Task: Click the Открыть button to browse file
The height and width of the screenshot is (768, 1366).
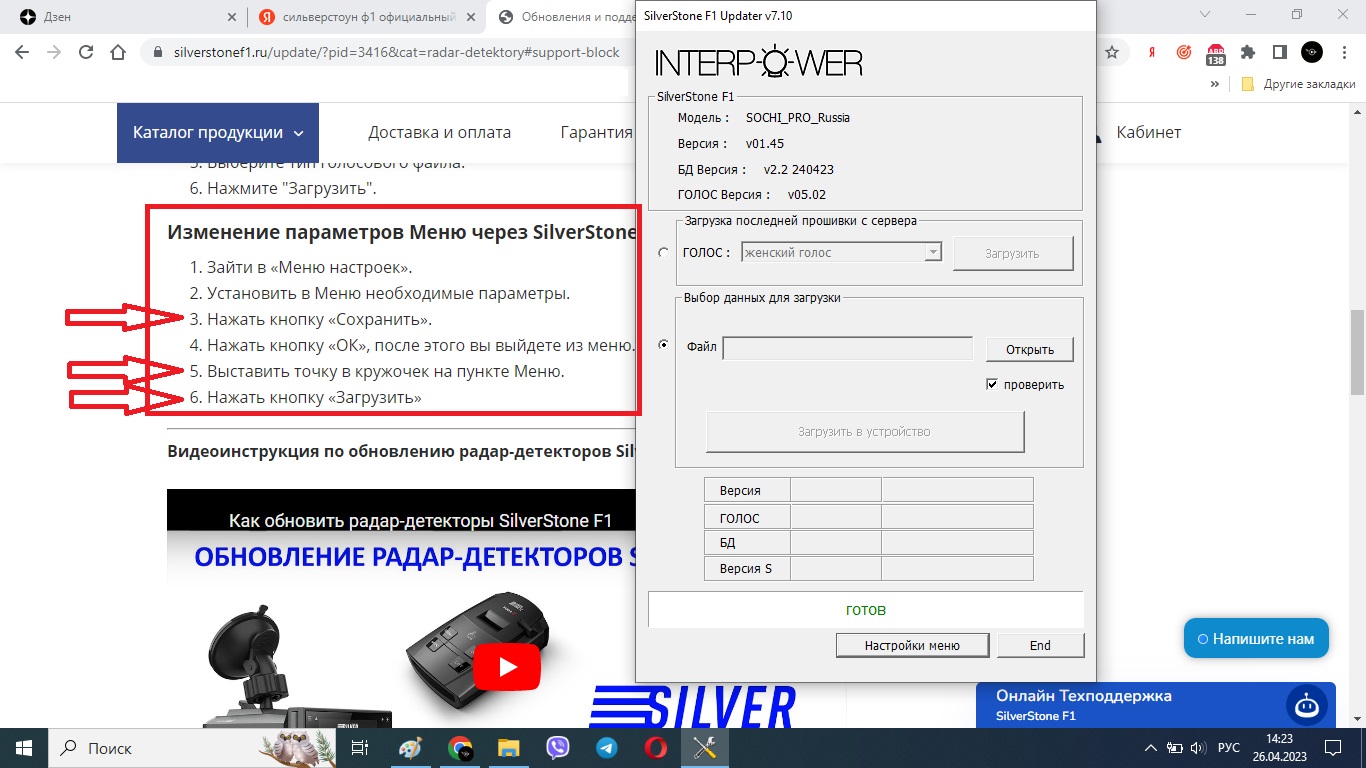Action: coord(1030,349)
